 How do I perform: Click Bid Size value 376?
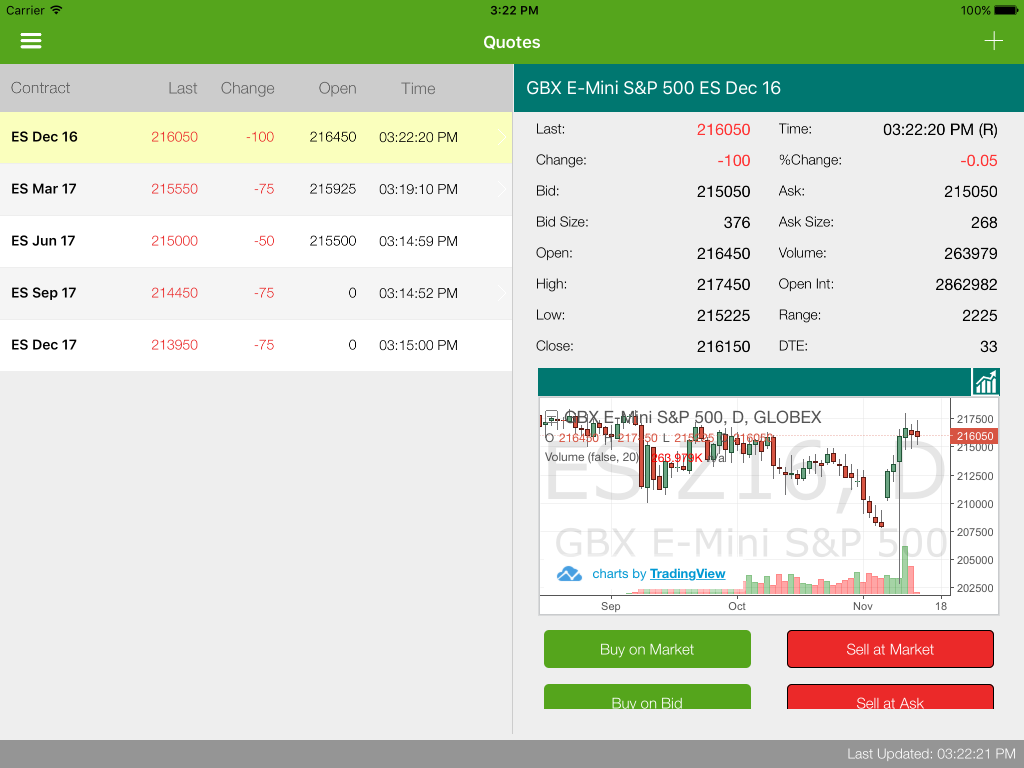point(737,223)
